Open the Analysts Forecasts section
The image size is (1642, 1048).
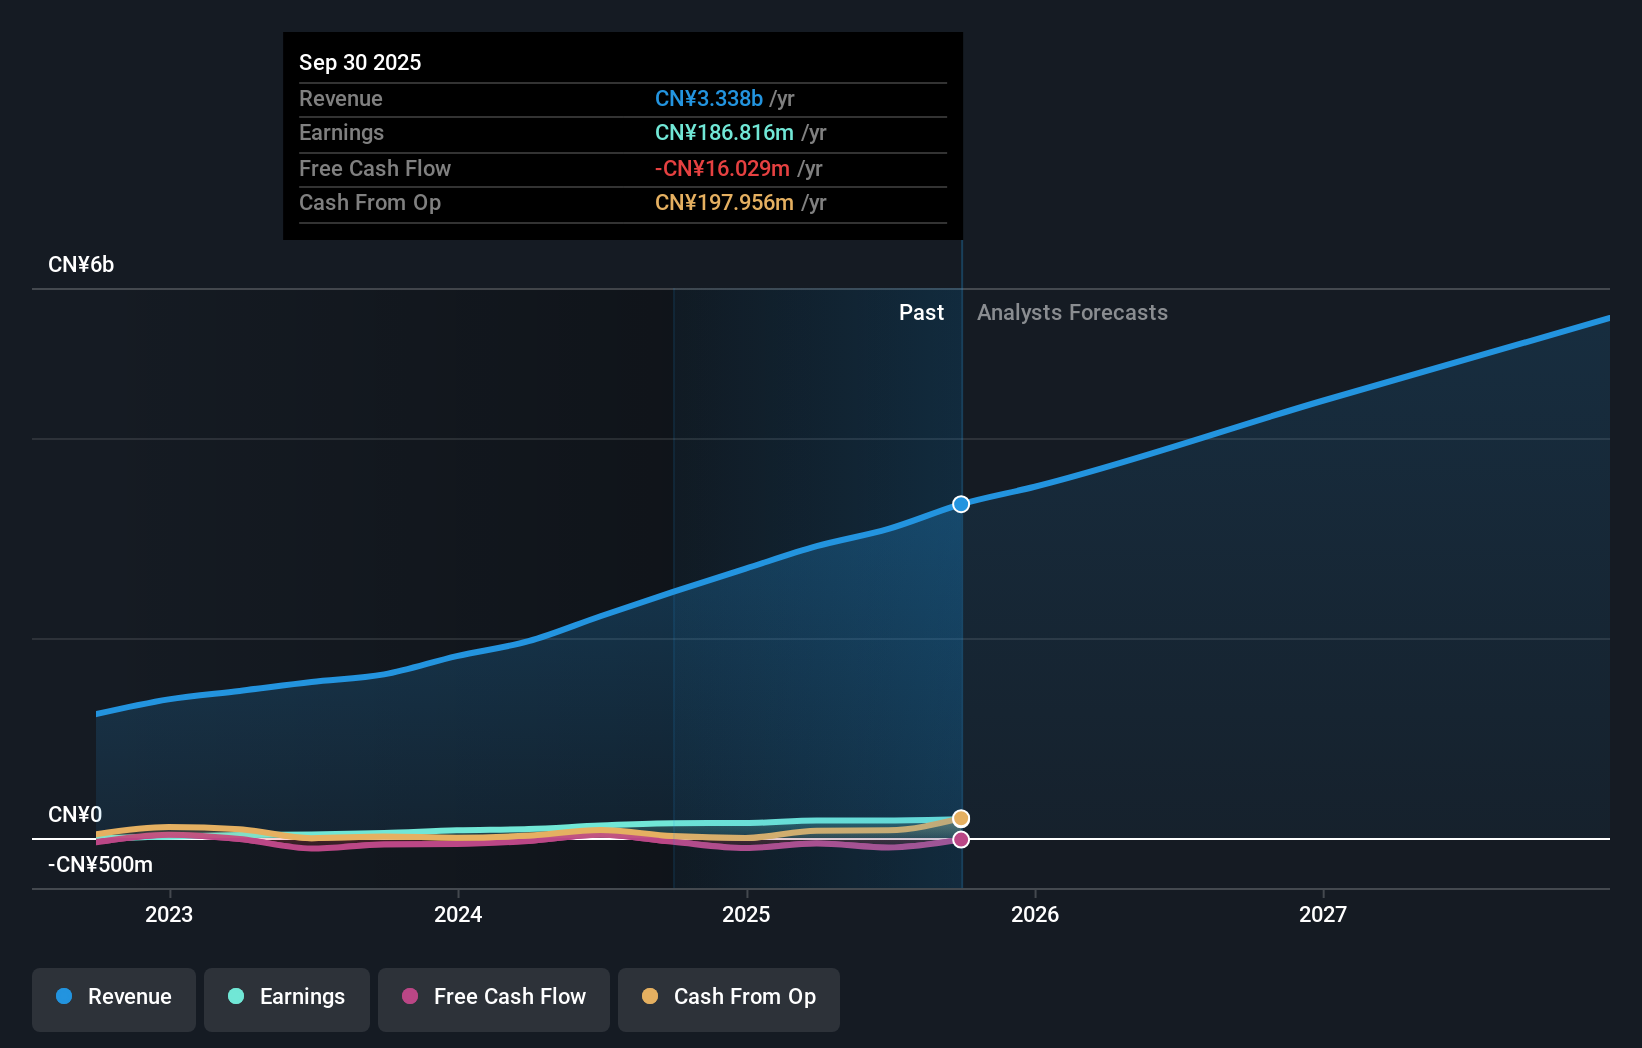pyautogui.click(x=1072, y=312)
